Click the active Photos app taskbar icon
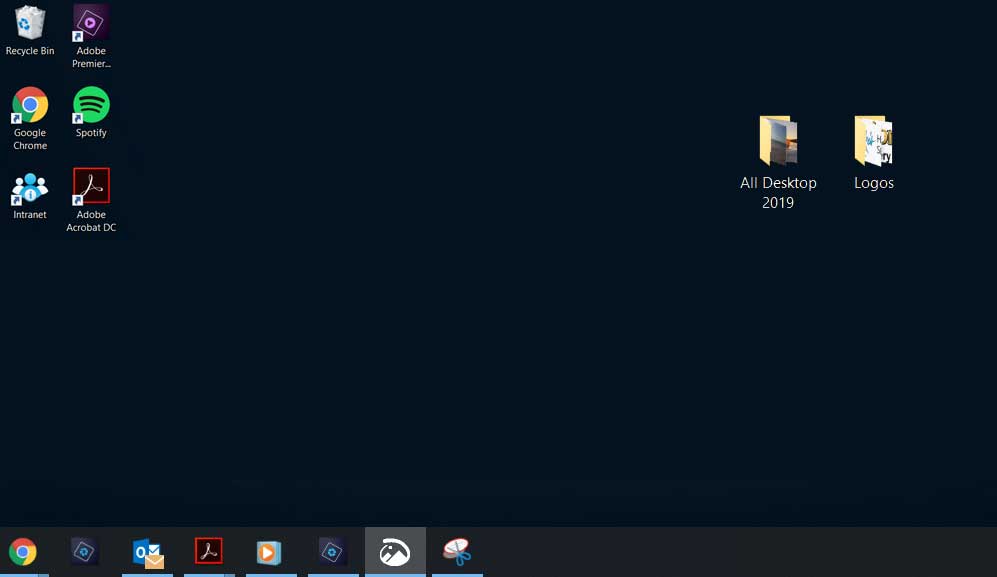 (x=395, y=552)
